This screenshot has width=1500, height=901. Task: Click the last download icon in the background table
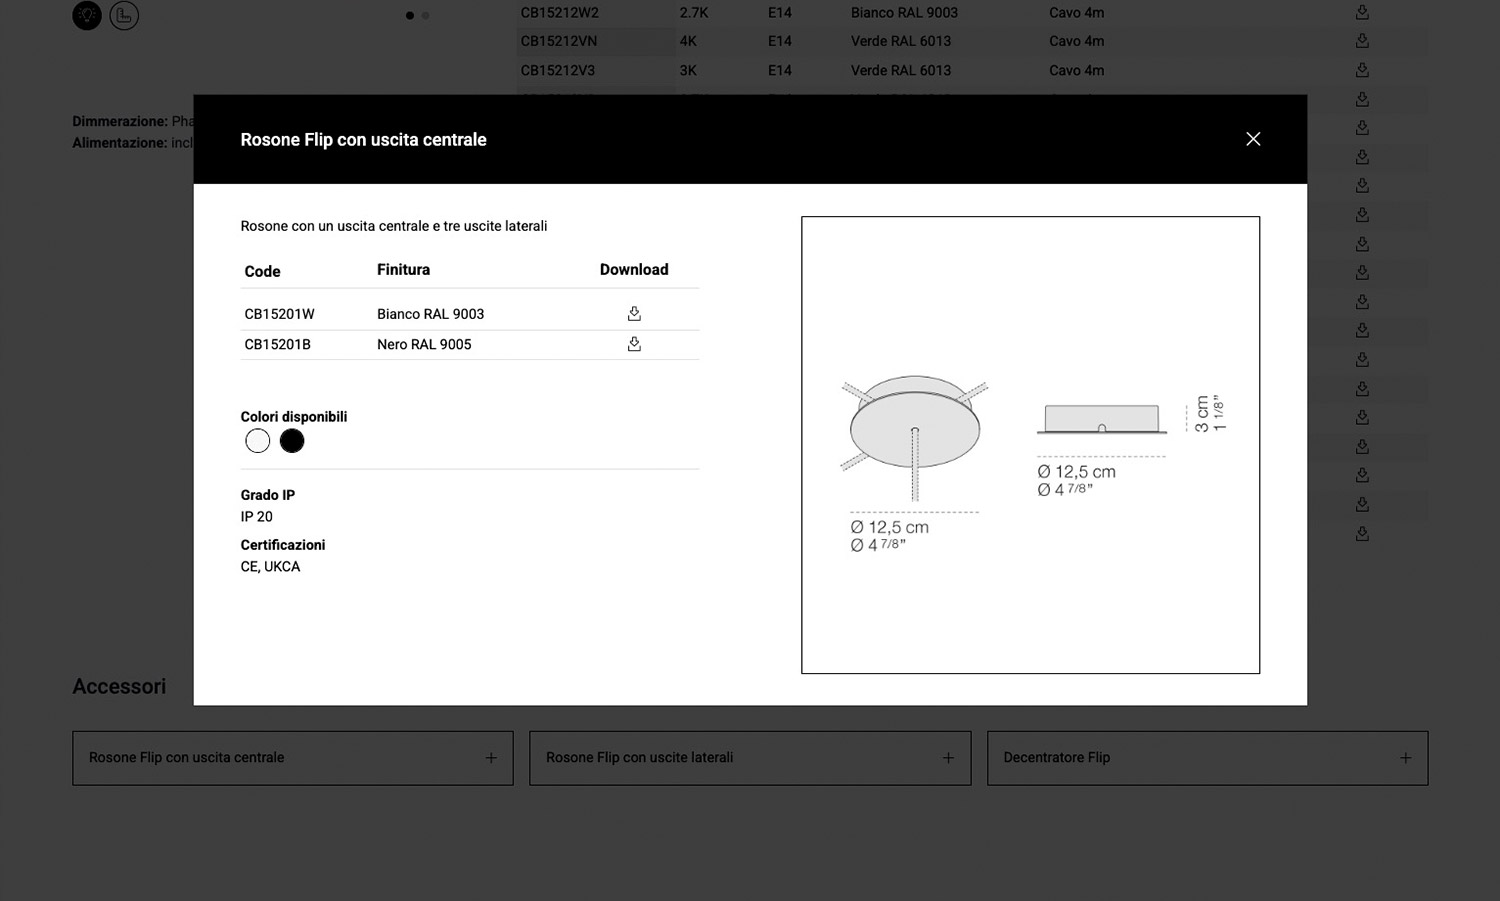[x=1362, y=534]
